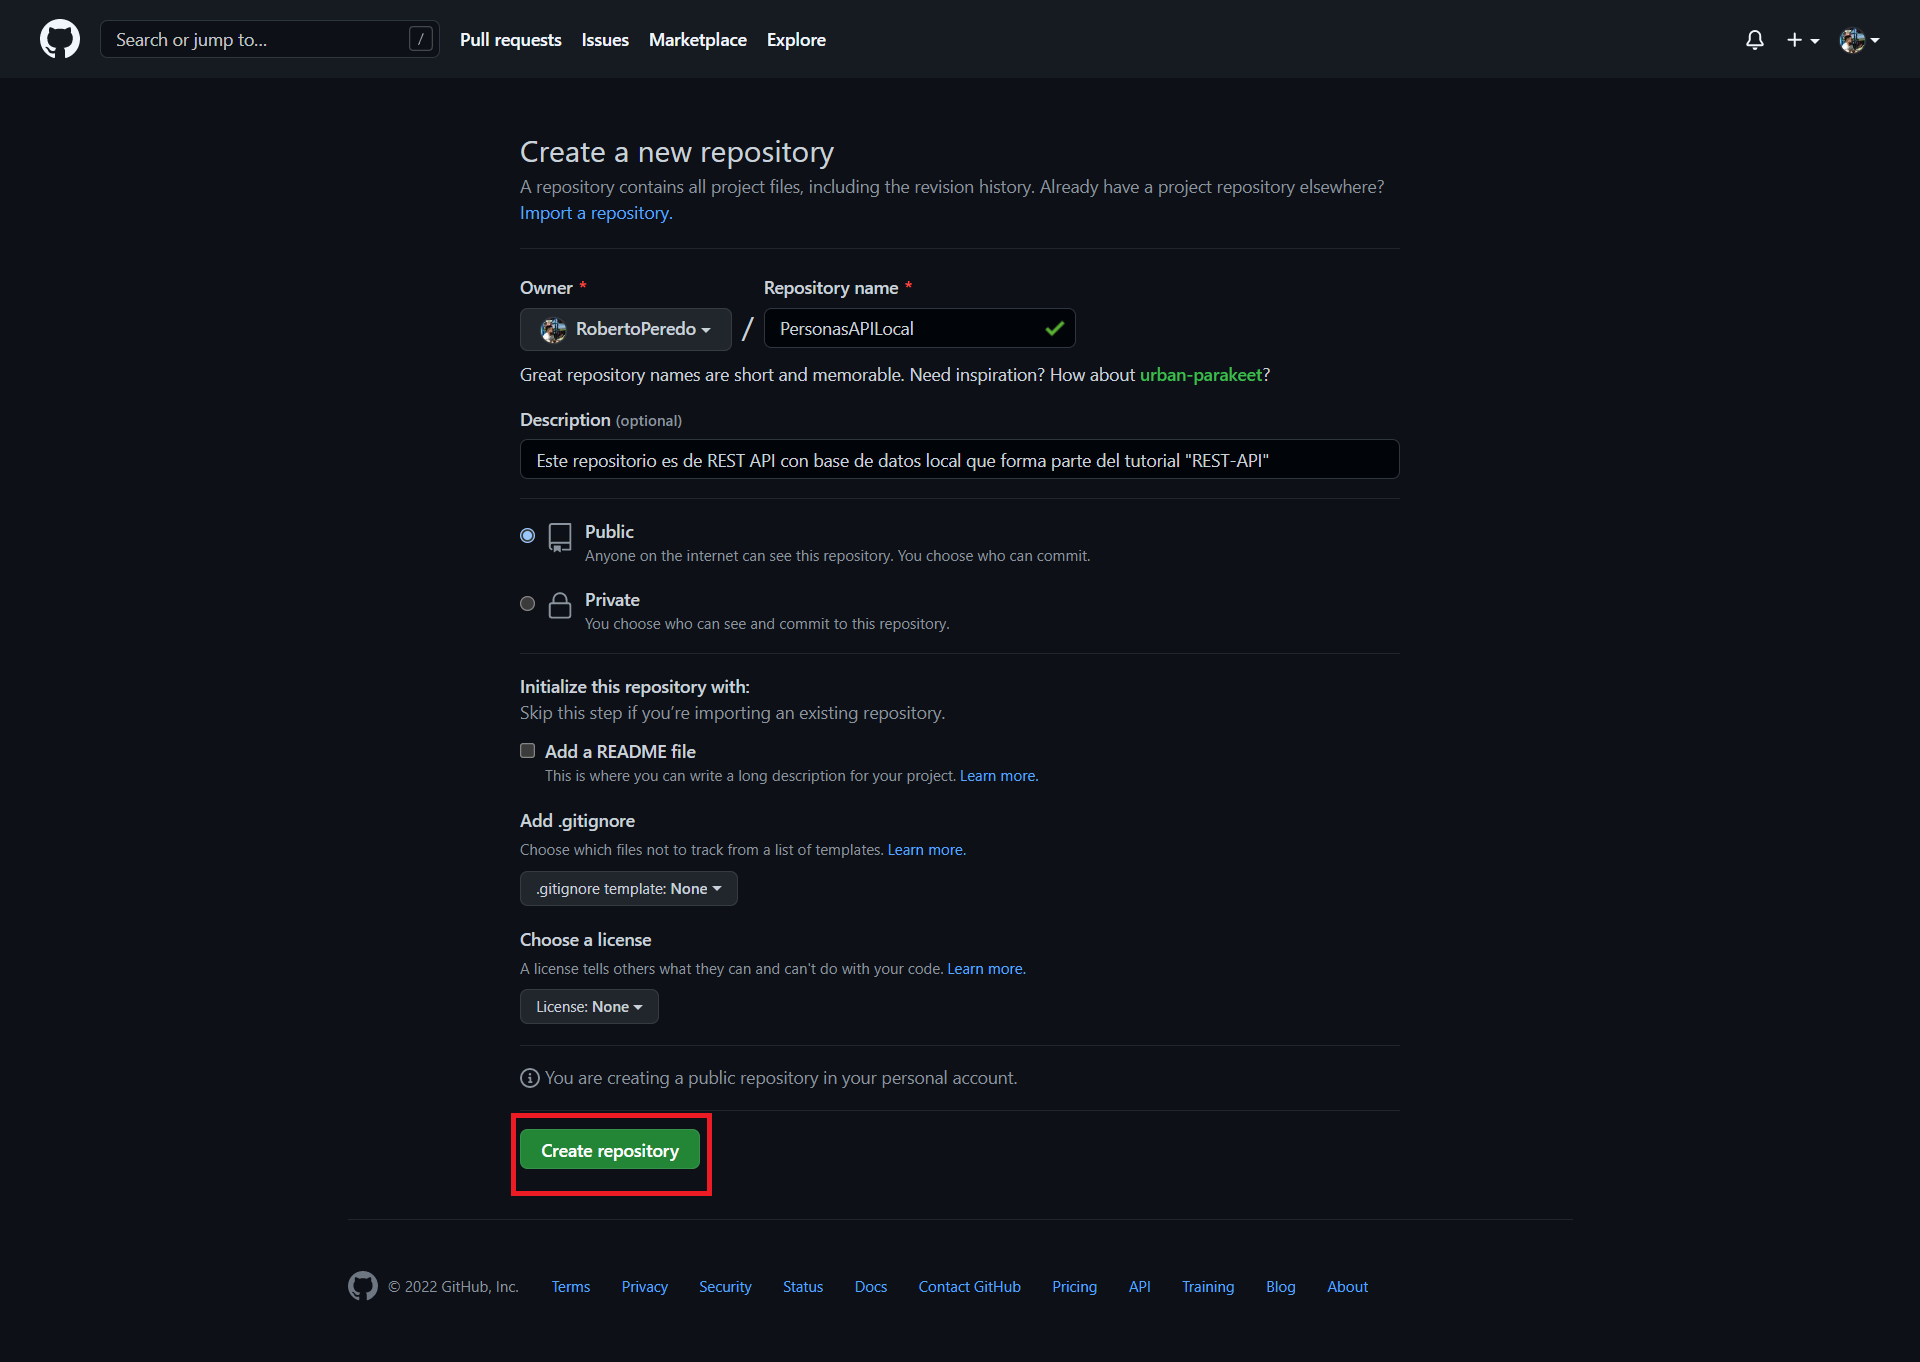The image size is (1920, 1362).
Task: Expand the .gitignore template dropdown
Action: (629, 889)
